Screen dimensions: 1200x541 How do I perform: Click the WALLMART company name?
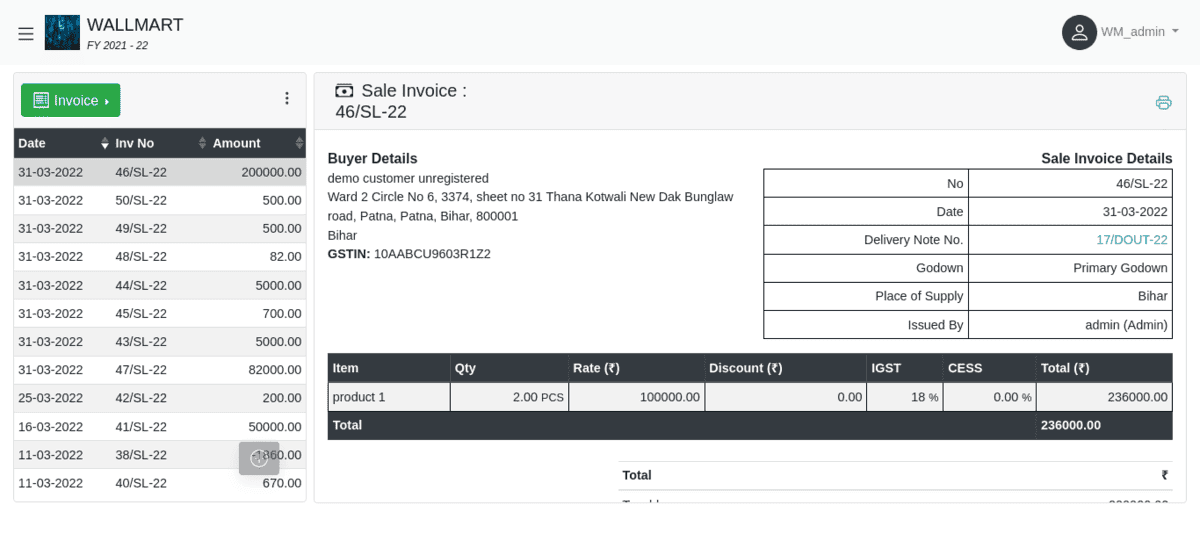[x=135, y=24]
